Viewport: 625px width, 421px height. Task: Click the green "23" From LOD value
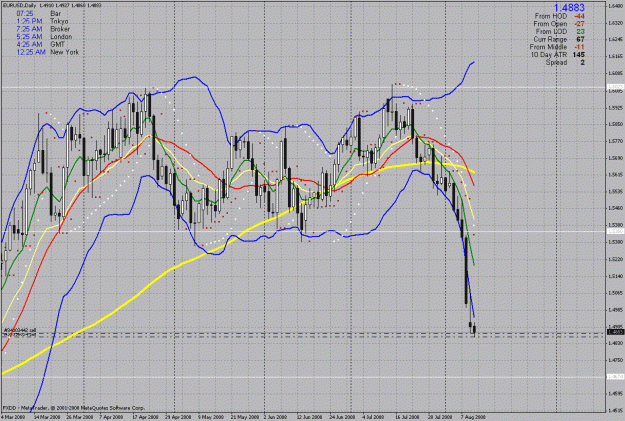pos(580,31)
